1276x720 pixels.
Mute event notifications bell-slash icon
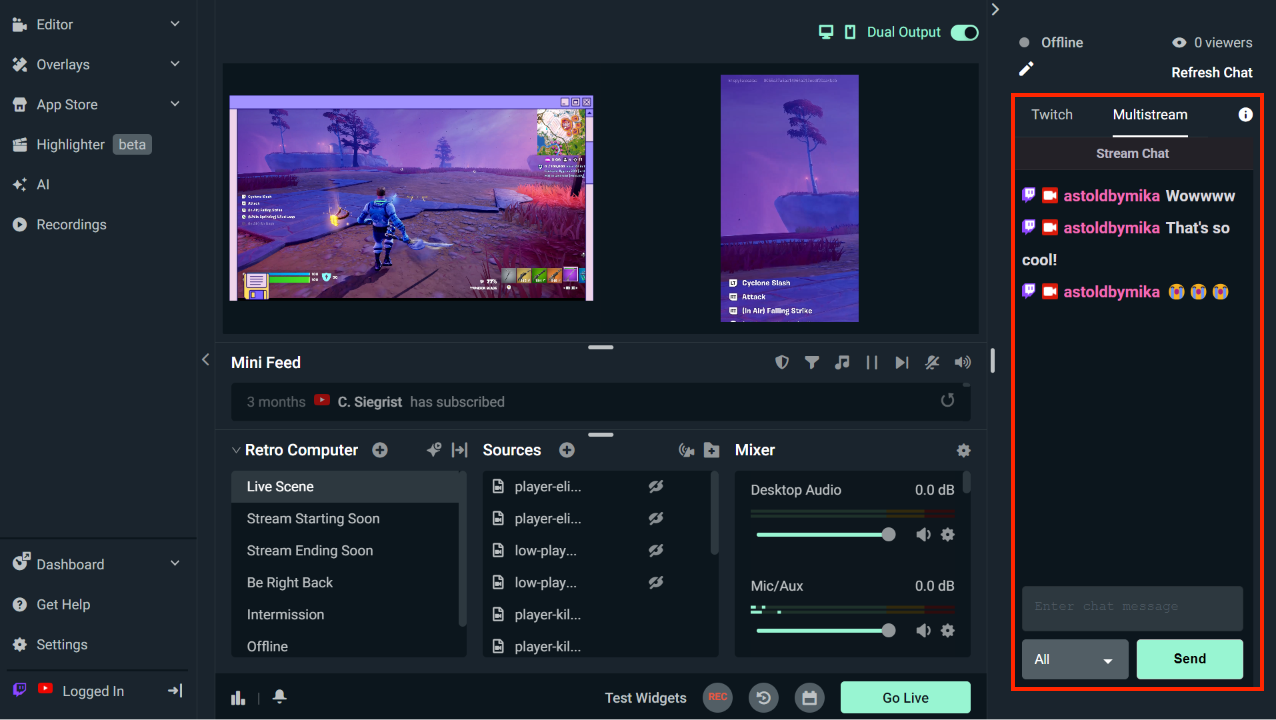point(932,362)
